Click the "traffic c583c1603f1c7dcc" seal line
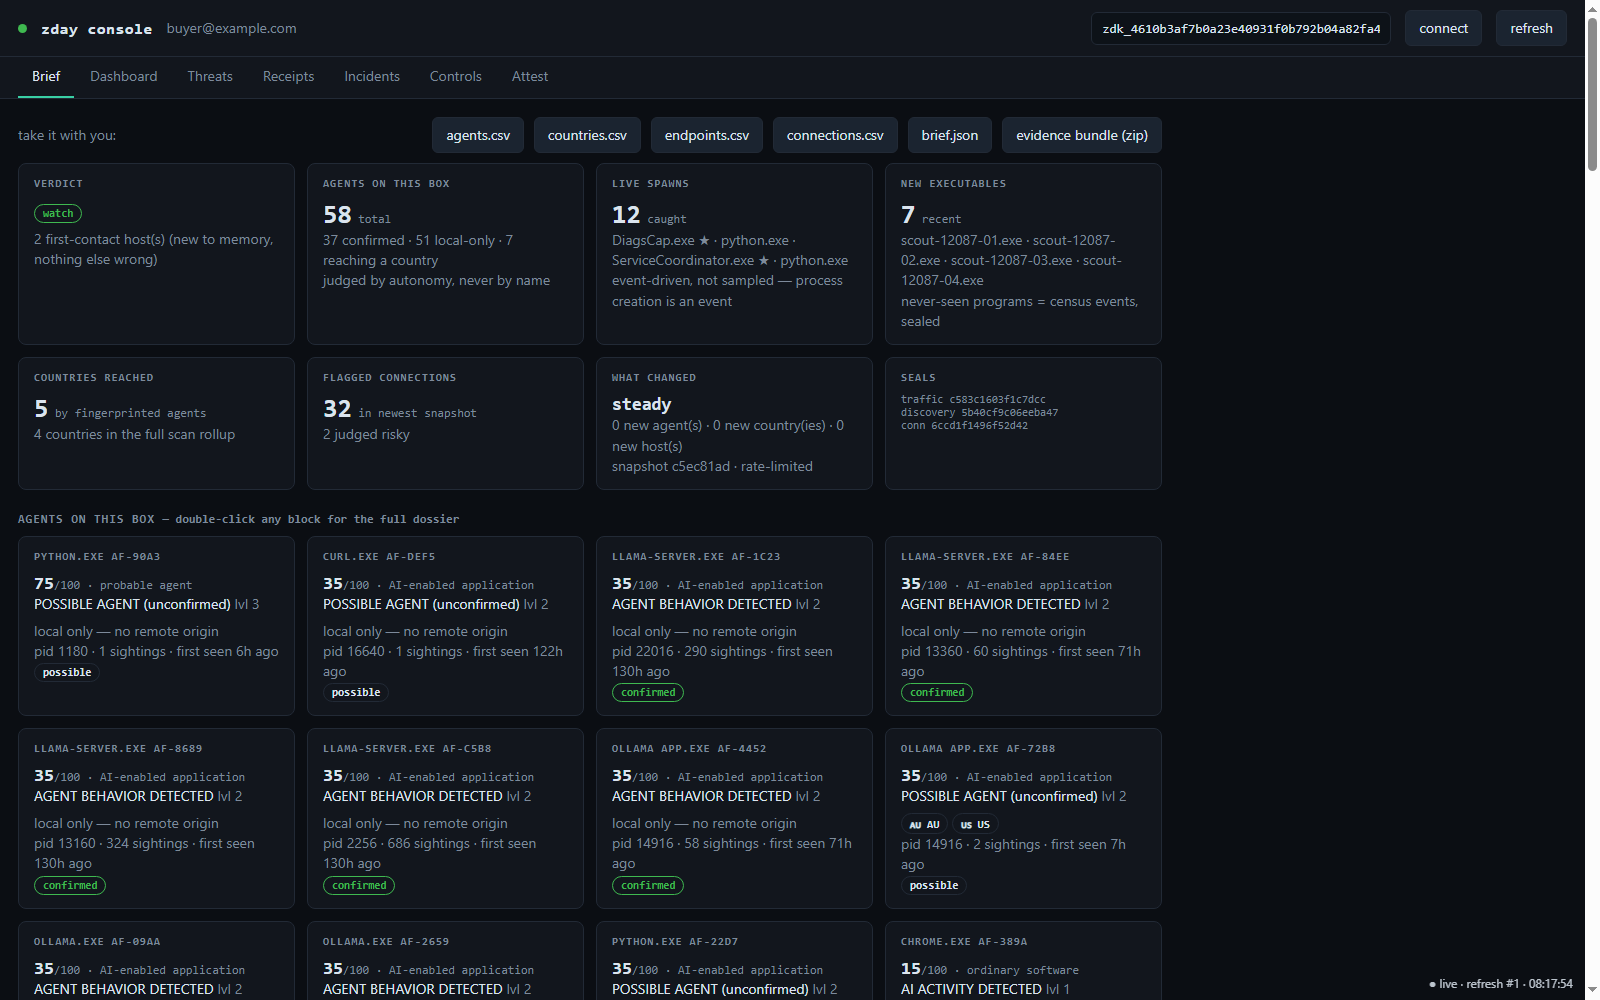 click(973, 399)
